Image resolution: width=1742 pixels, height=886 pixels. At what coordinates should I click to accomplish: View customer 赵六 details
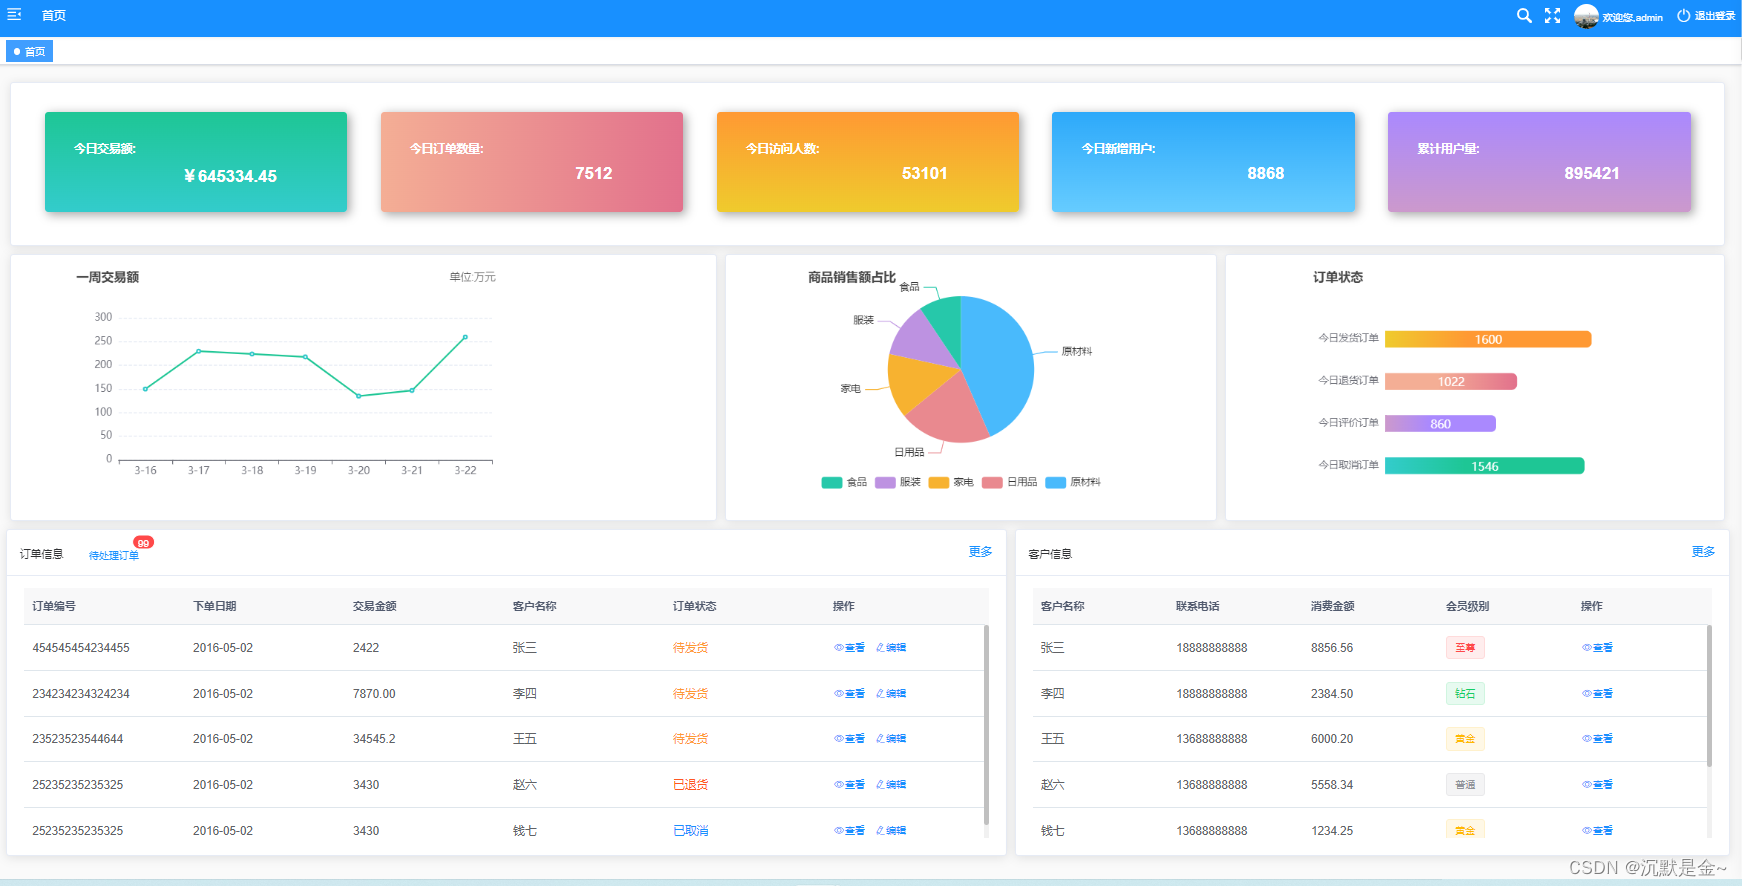(x=1598, y=785)
